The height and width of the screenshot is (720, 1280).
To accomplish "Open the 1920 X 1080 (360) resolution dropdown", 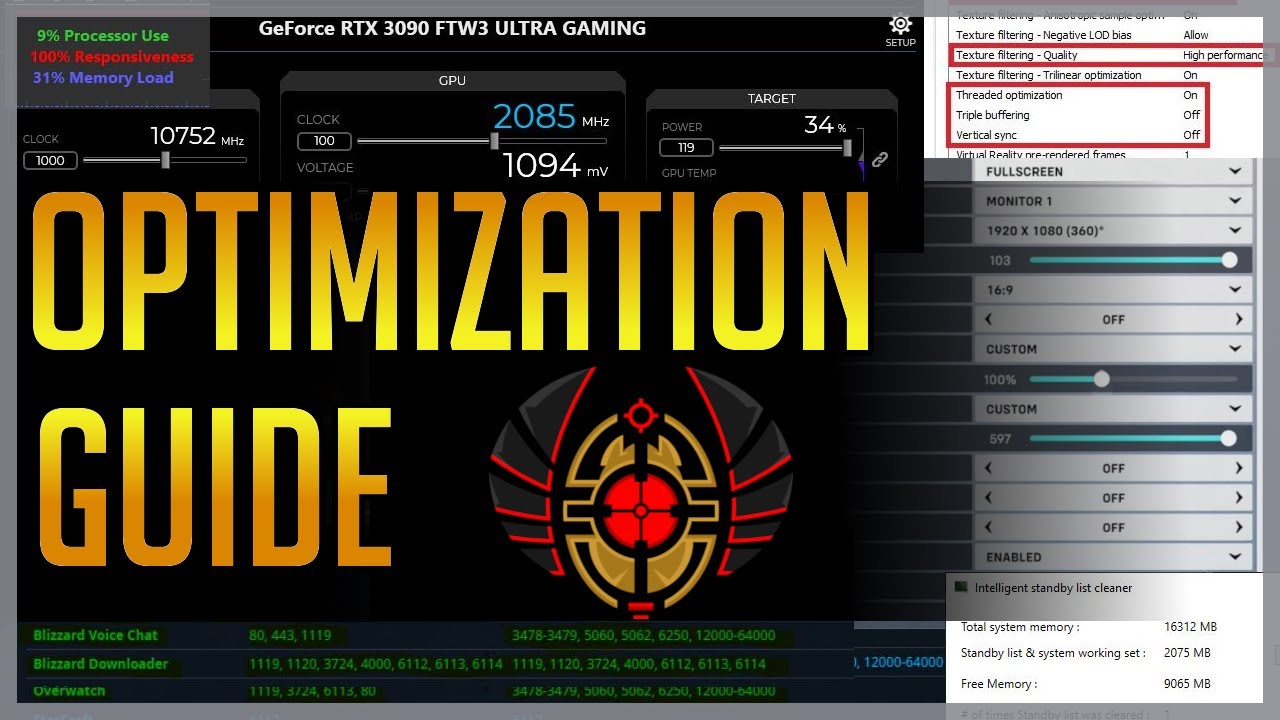I will tap(1112, 231).
